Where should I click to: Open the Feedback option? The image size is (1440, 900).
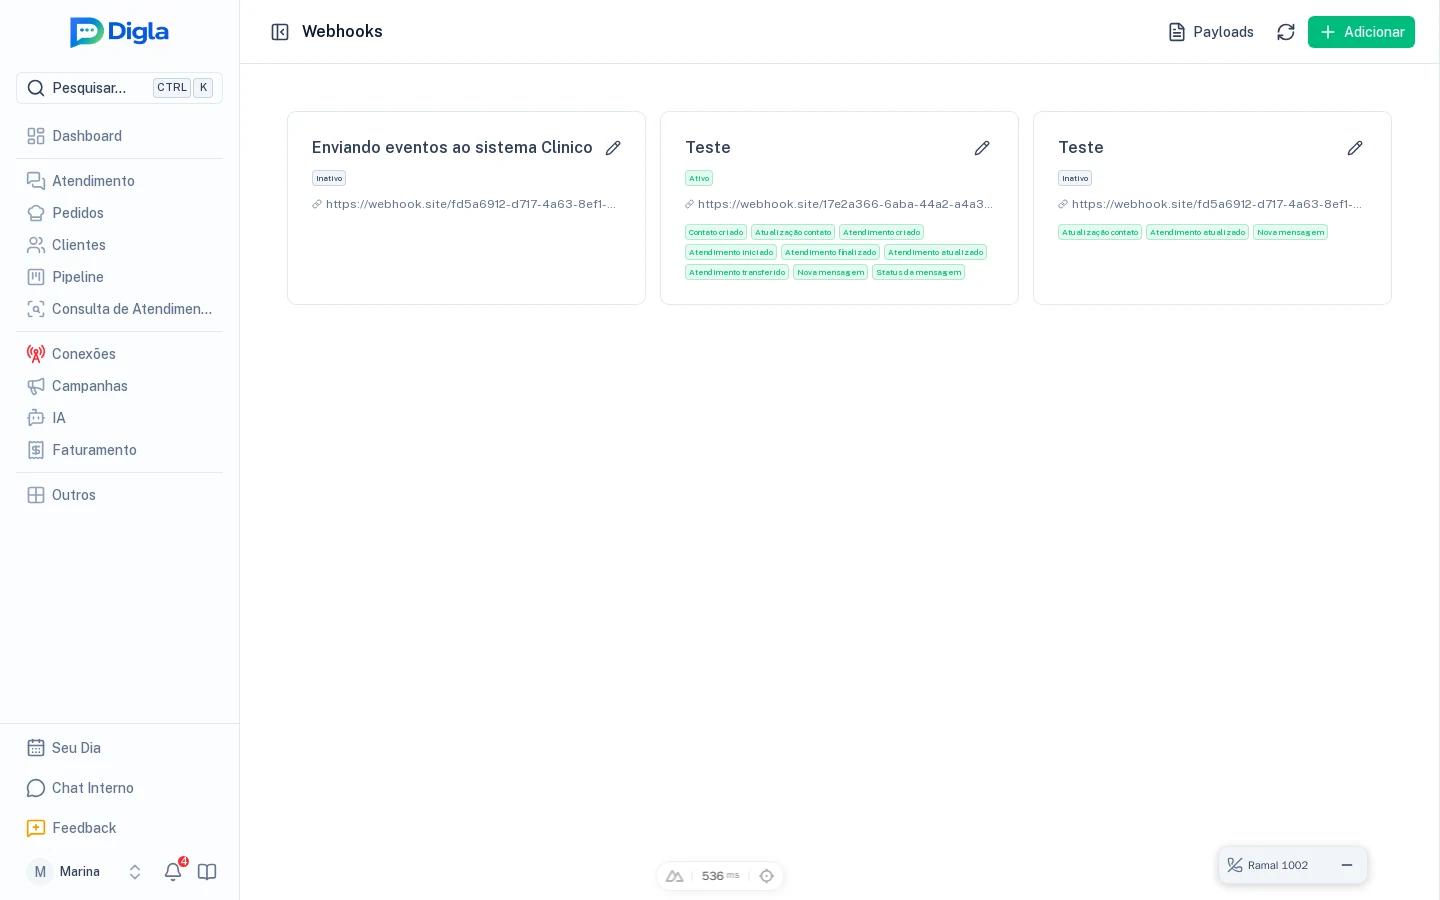click(119, 828)
